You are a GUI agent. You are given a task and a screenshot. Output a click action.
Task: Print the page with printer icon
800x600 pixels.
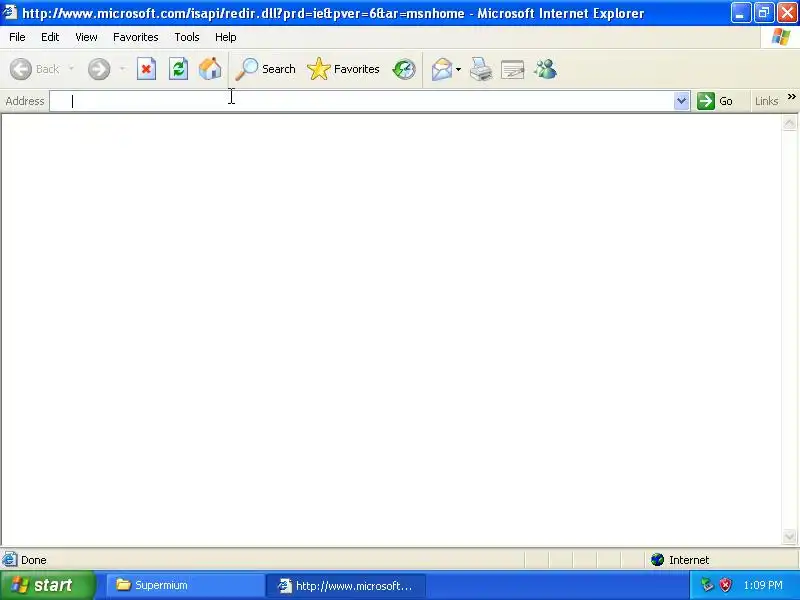coord(481,69)
